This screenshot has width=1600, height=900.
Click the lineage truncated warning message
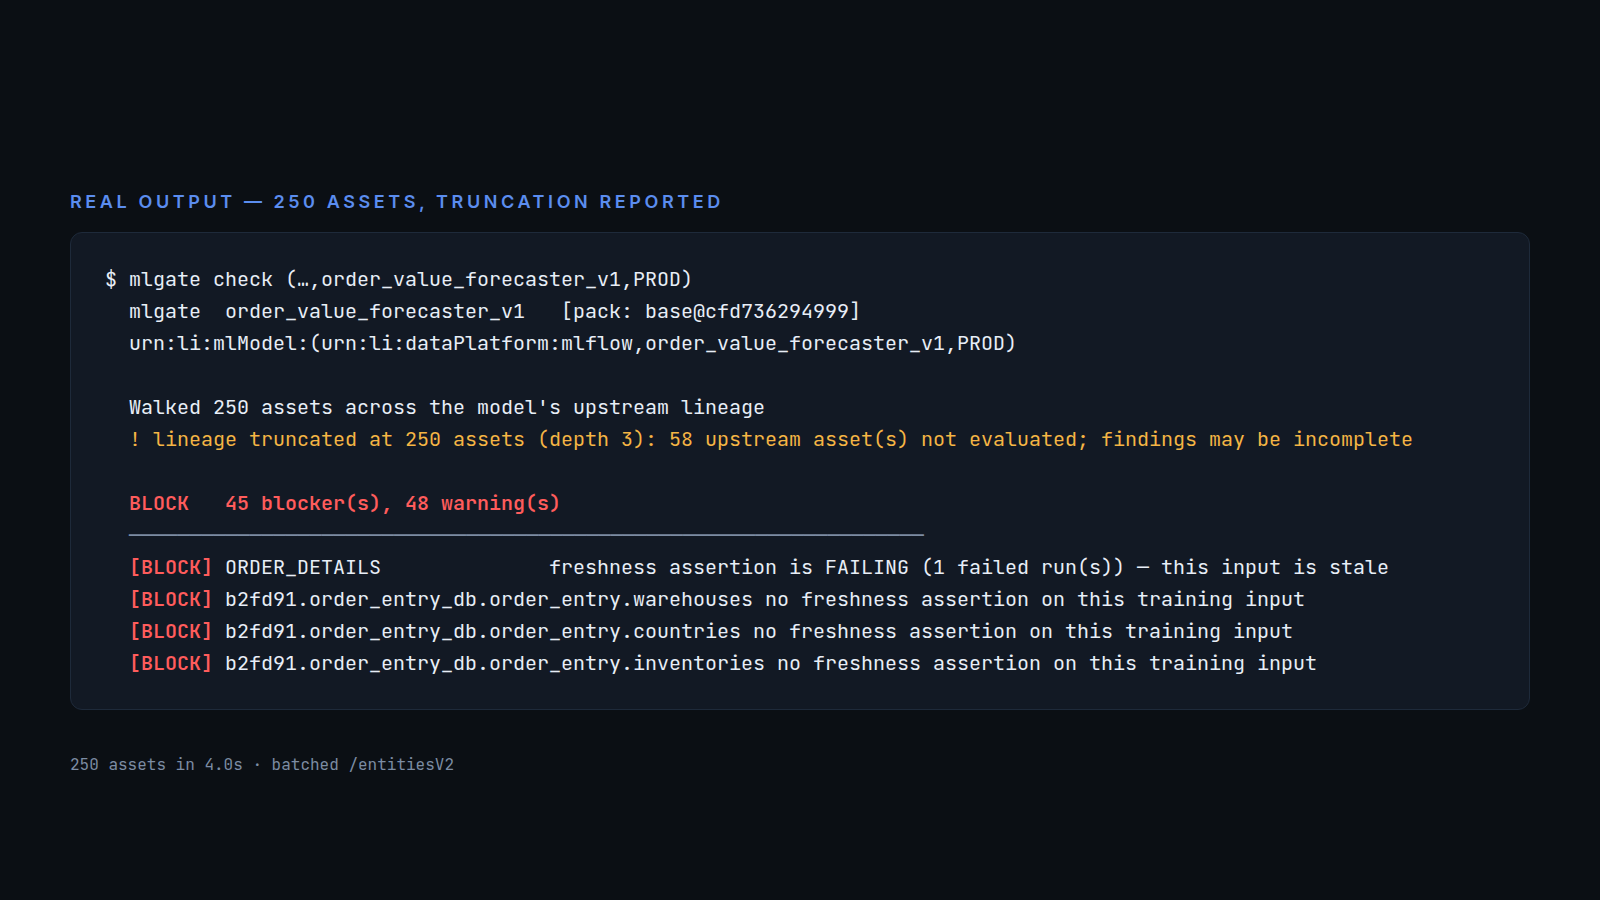tap(783, 439)
